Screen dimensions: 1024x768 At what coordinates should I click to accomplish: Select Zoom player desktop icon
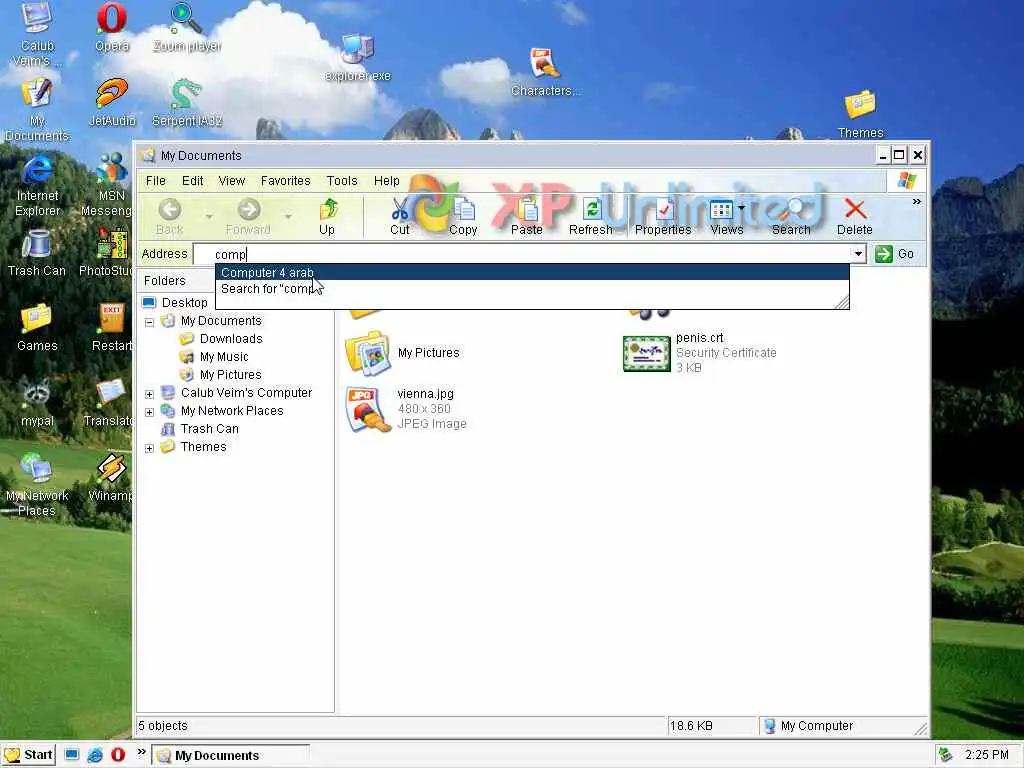pyautogui.click(x=187, y=27)
